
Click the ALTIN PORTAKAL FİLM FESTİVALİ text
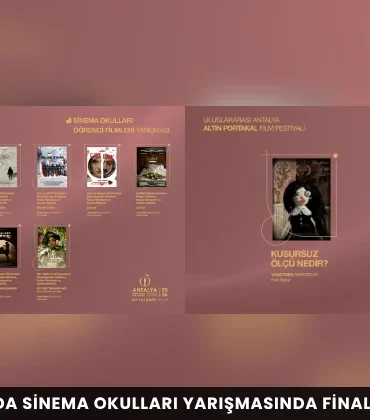(x=254, y=128)
